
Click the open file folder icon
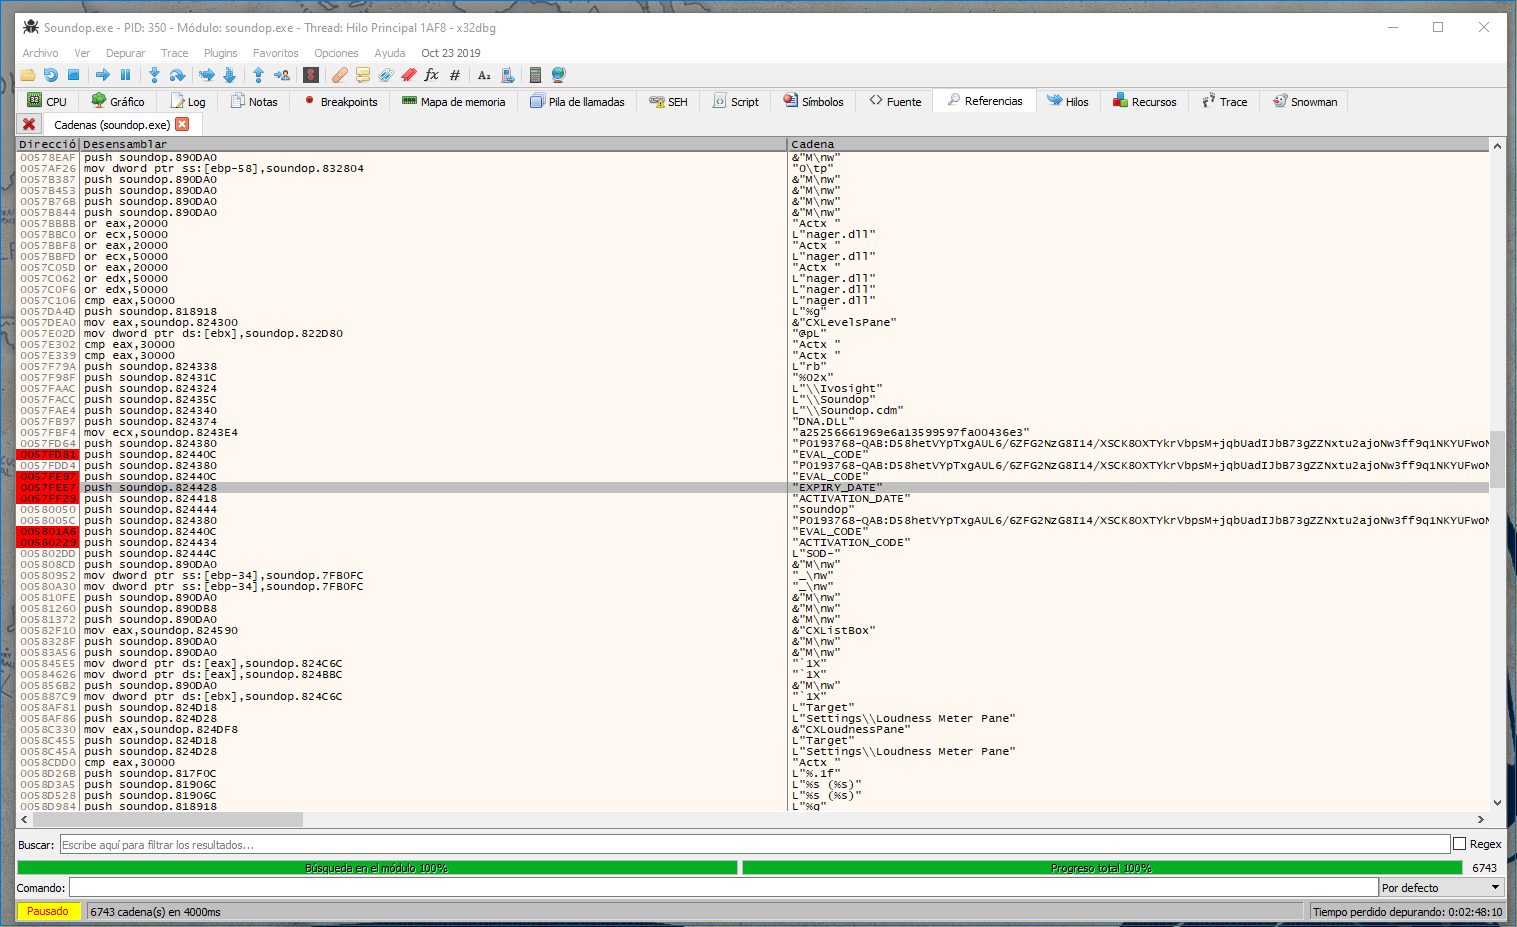[x=28, y=75]
